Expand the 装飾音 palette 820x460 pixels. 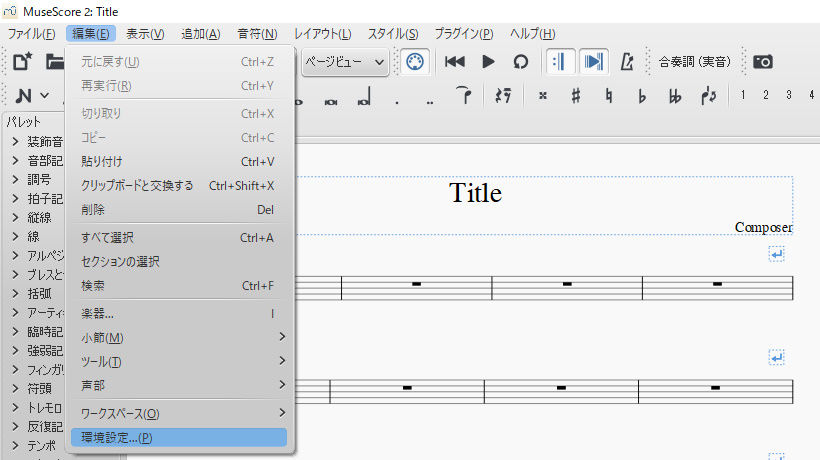[x=15, y=141]
